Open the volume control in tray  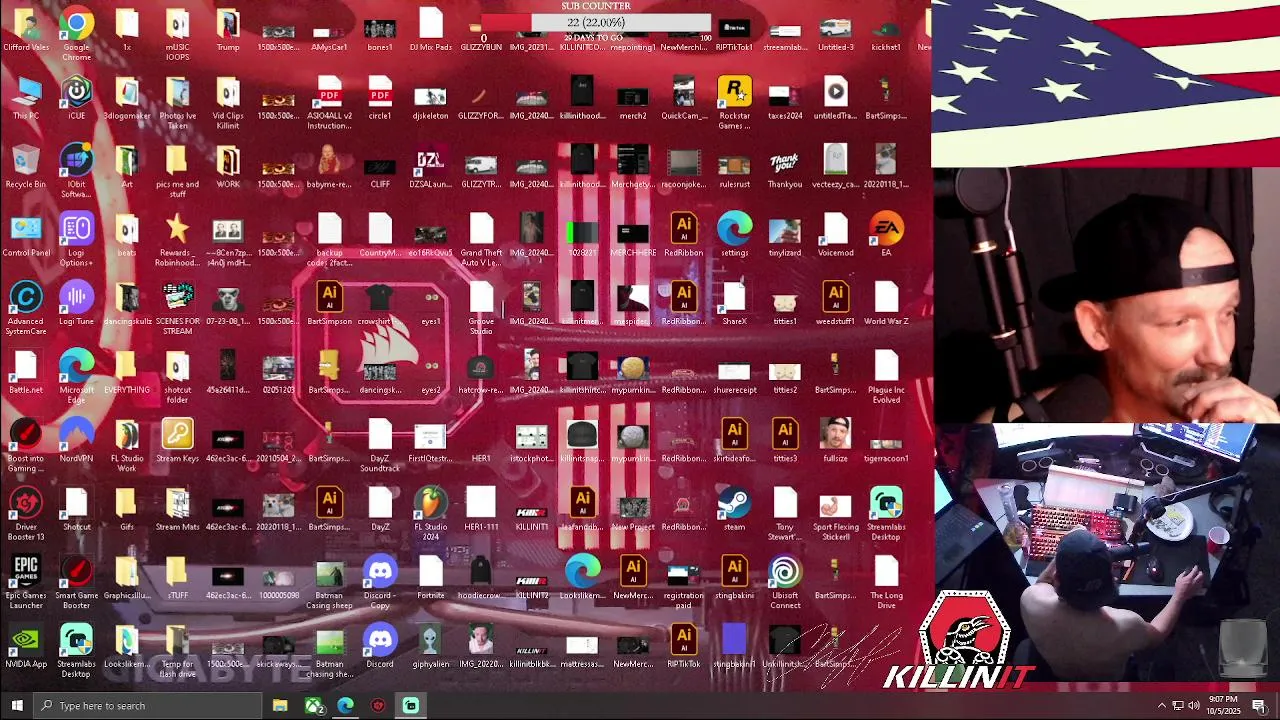coord(1194,706)
